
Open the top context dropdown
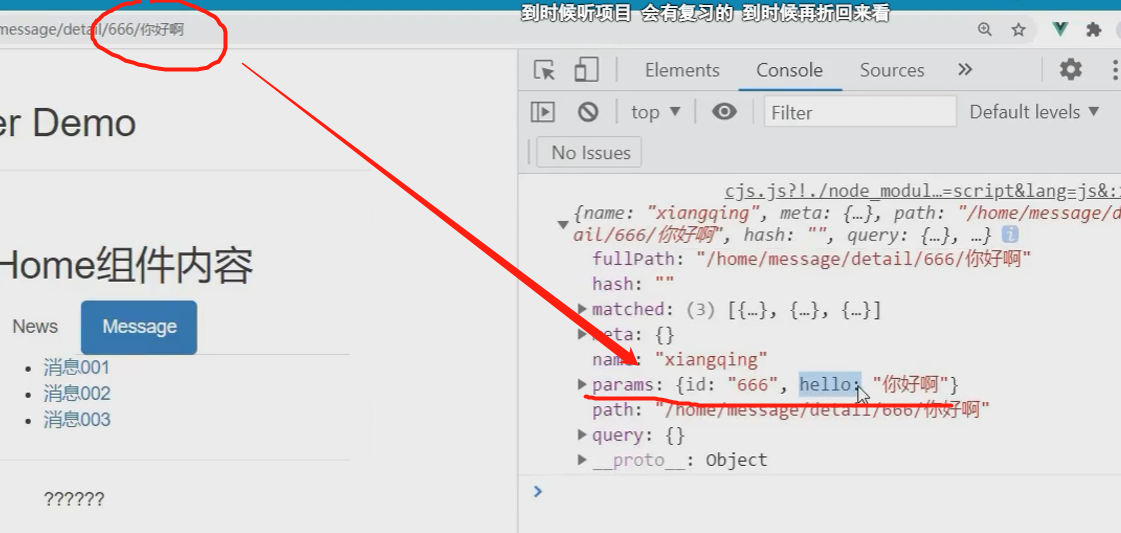pyautogui.click(x=656, y=112)
